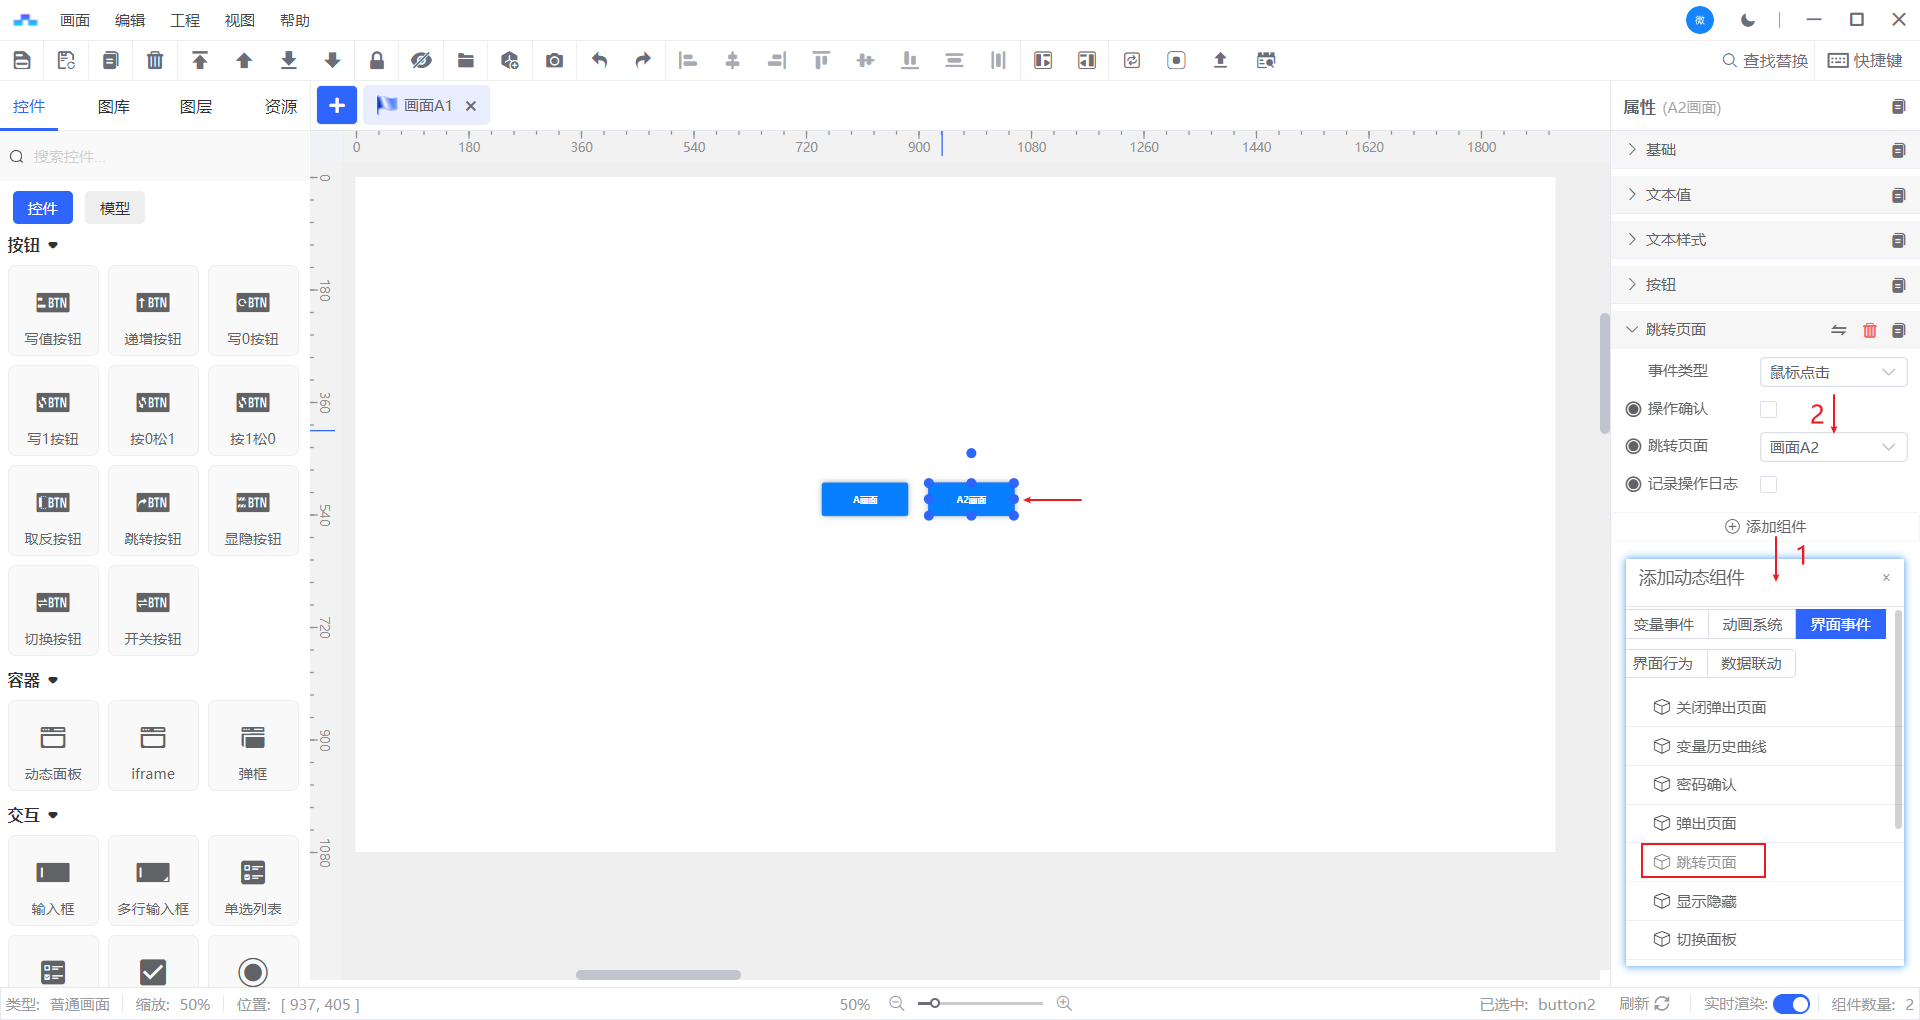Click the trash delete icon in toolbar
Image resolution: width=1920 pixels, height=1020 pixels.
155,60
